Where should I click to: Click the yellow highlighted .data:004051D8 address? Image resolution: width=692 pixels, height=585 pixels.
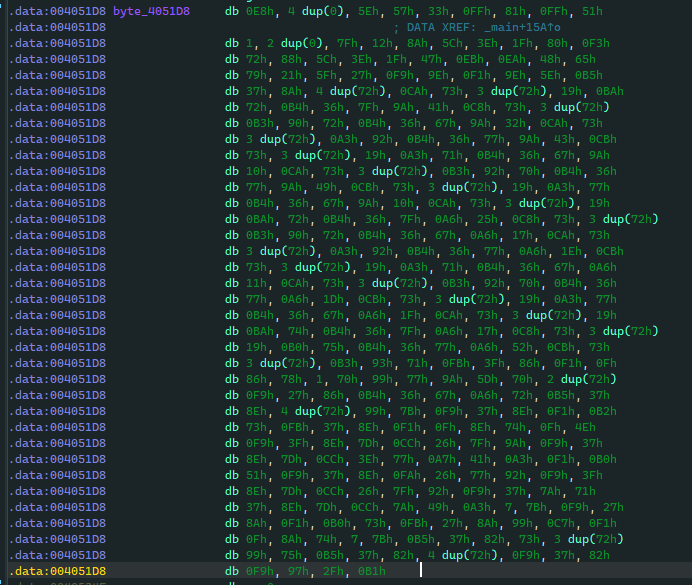(x=57, y=571)
